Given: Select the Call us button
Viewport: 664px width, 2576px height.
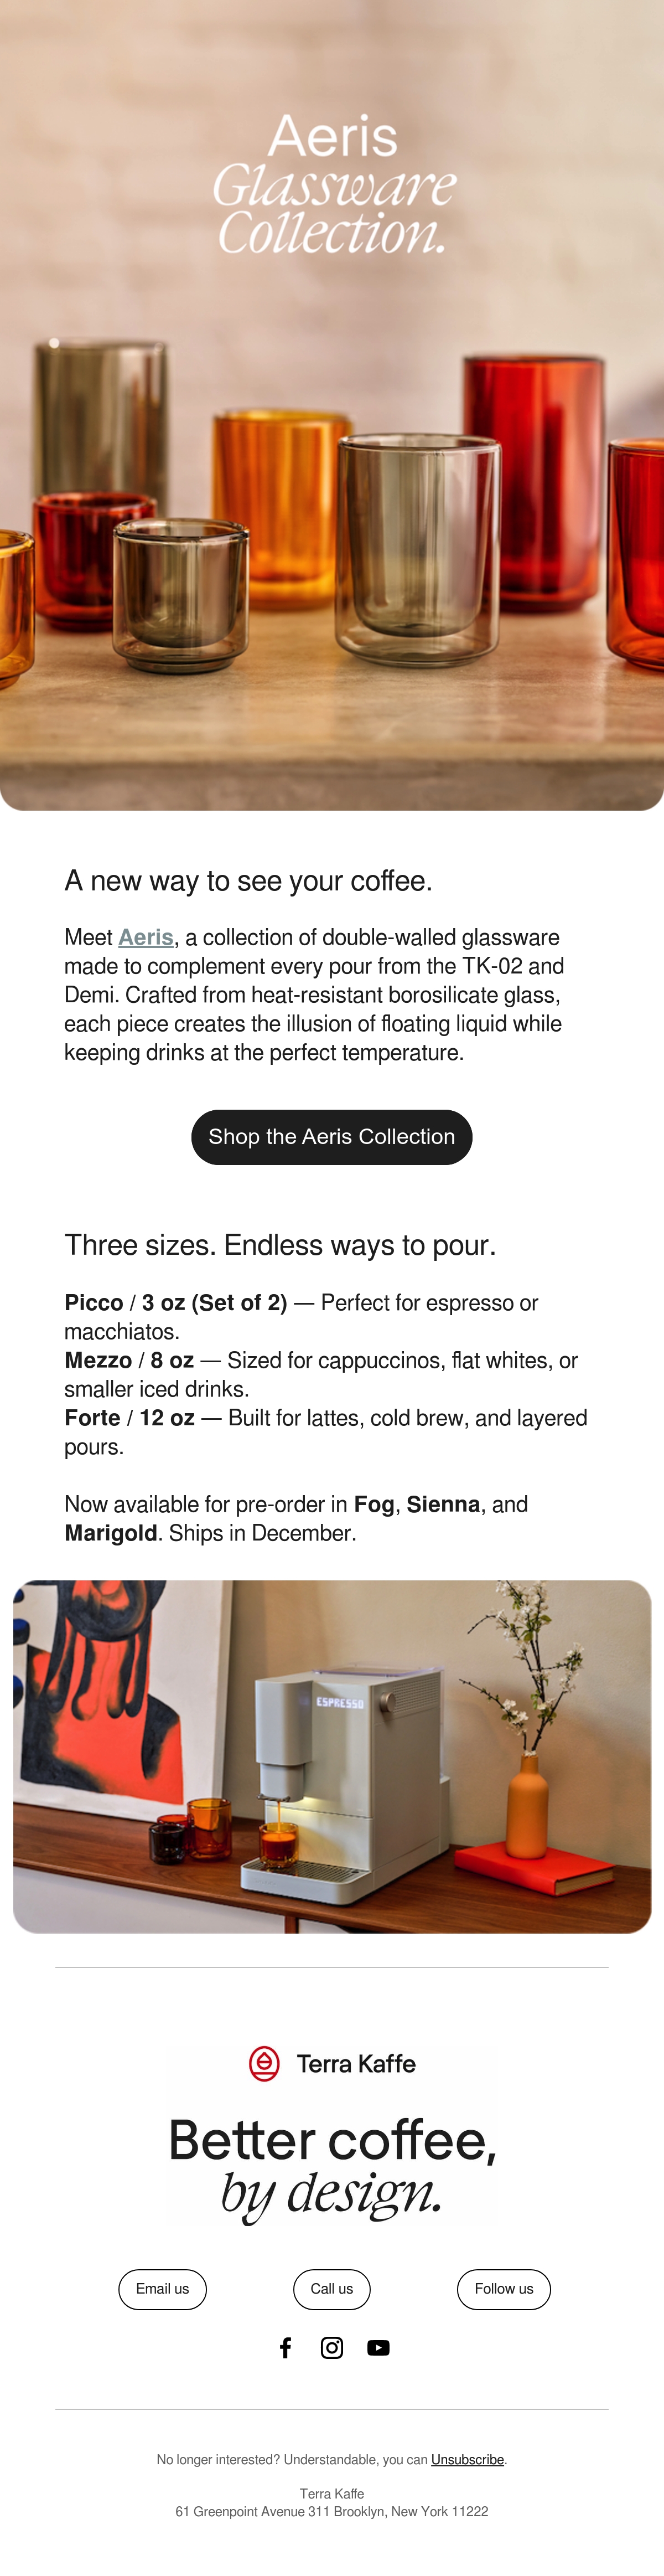Looking at the screenshot, I should (x=332, y=2289).
